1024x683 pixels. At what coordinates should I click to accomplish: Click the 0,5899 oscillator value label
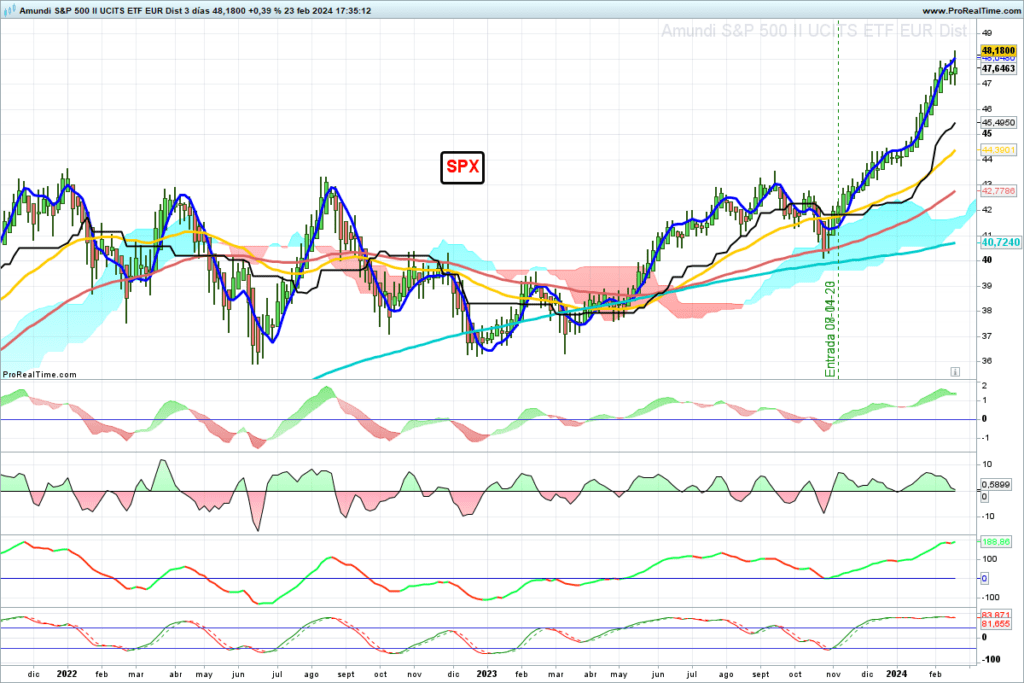pyautogui.click(x=996, y=484)
